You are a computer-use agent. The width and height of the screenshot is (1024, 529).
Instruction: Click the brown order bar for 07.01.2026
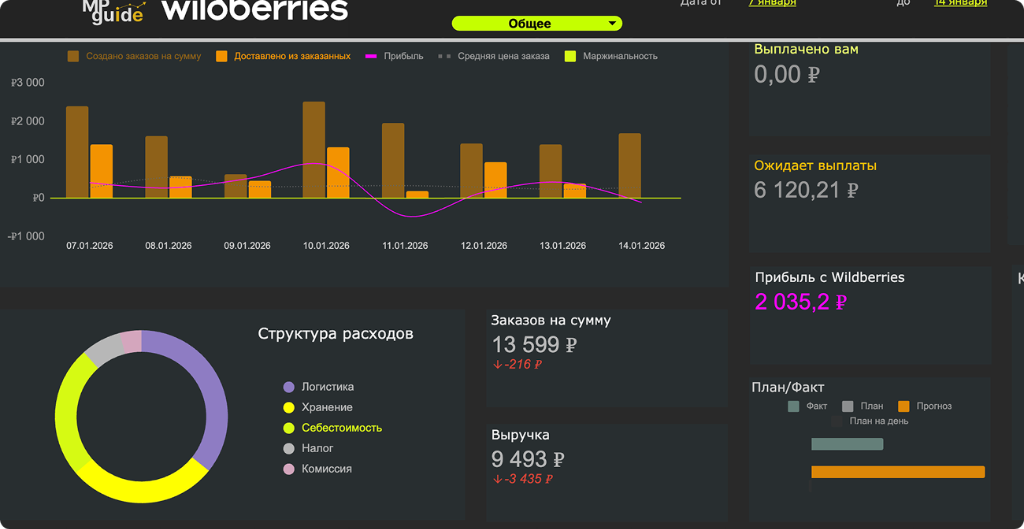[x=77, y=152]
